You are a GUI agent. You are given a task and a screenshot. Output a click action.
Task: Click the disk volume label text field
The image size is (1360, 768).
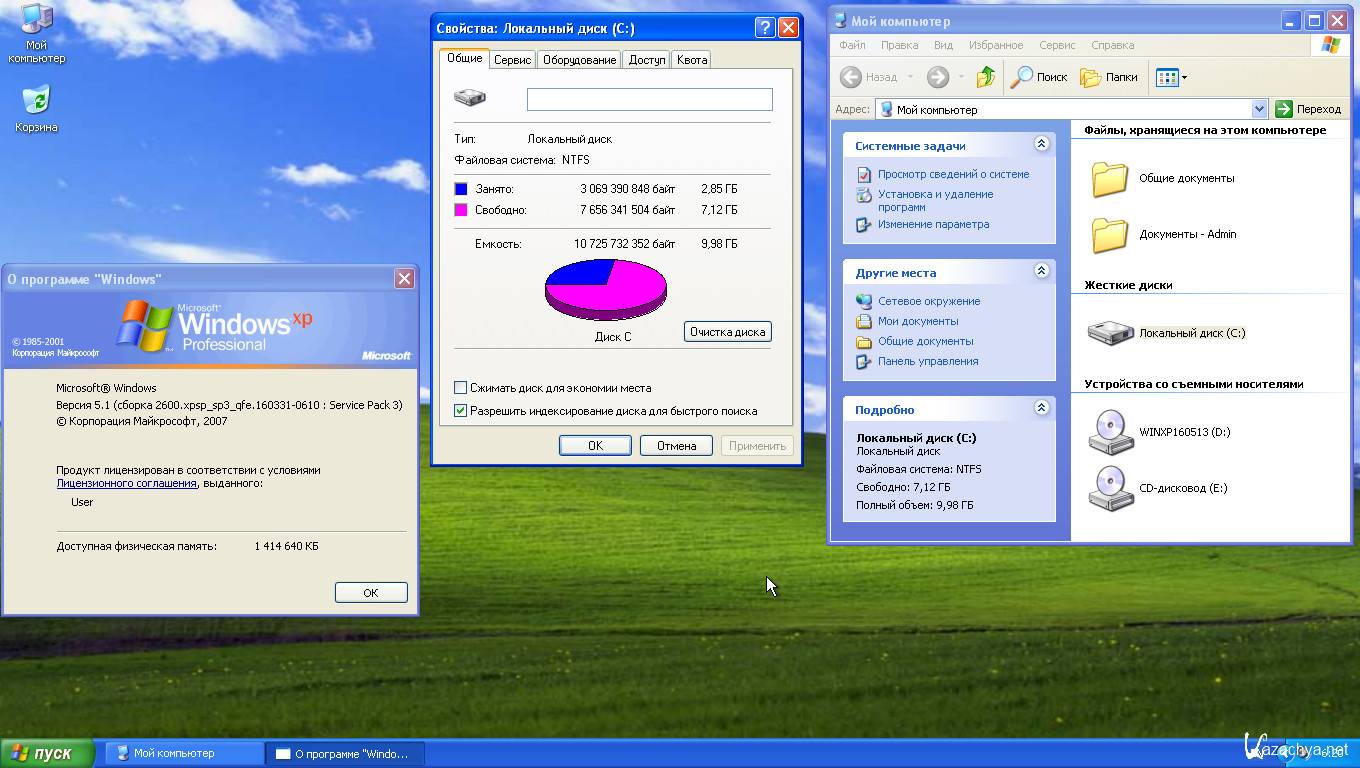click(649, 99)
